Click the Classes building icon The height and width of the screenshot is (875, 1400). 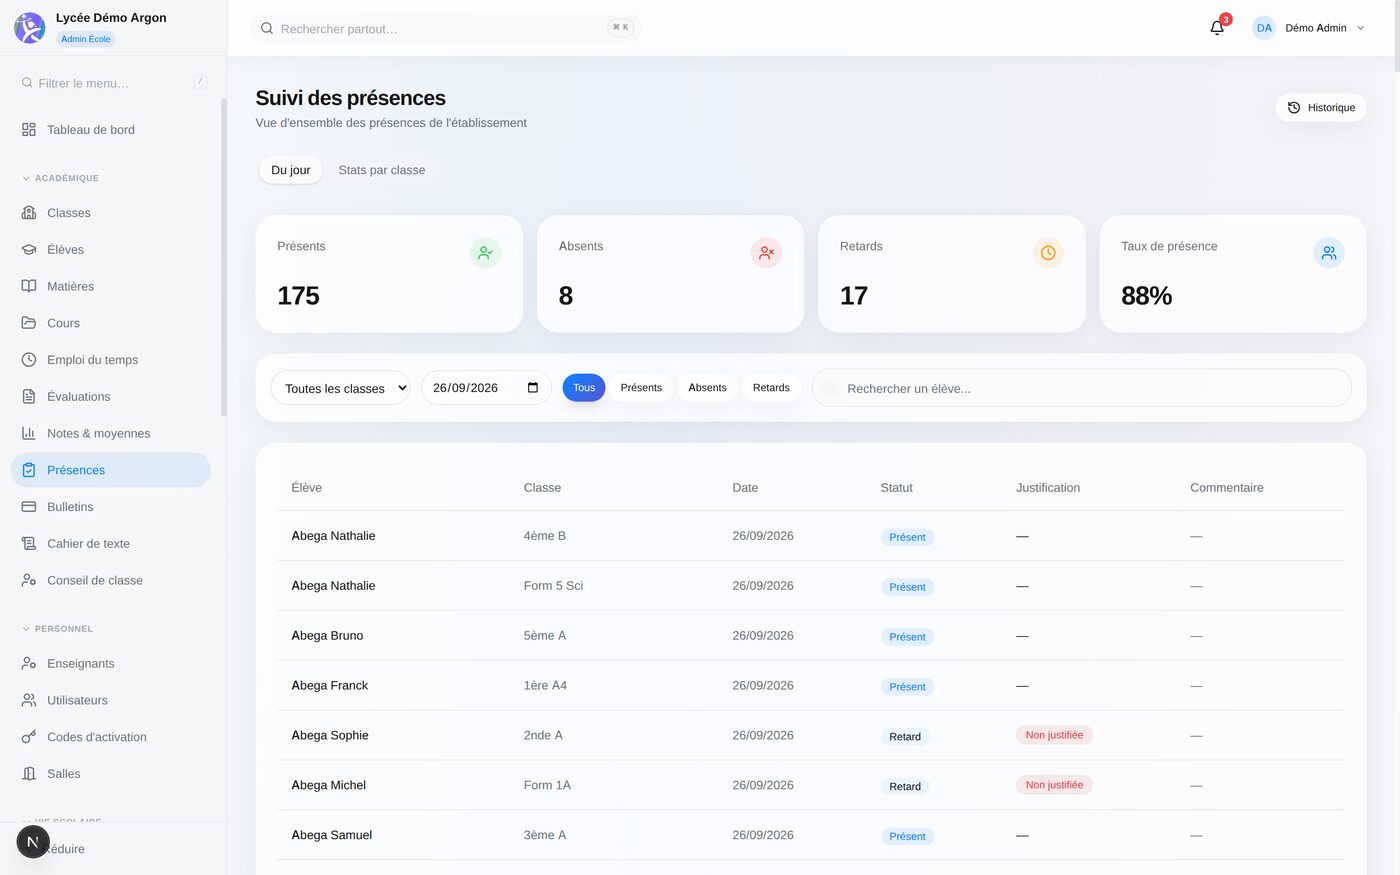point(29,213)
